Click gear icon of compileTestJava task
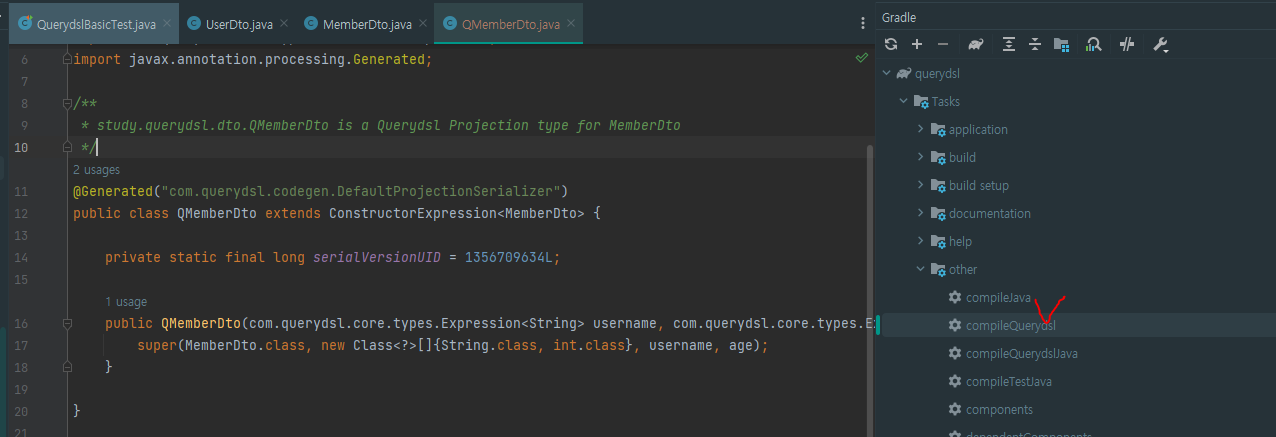 (x=955, y=381)
